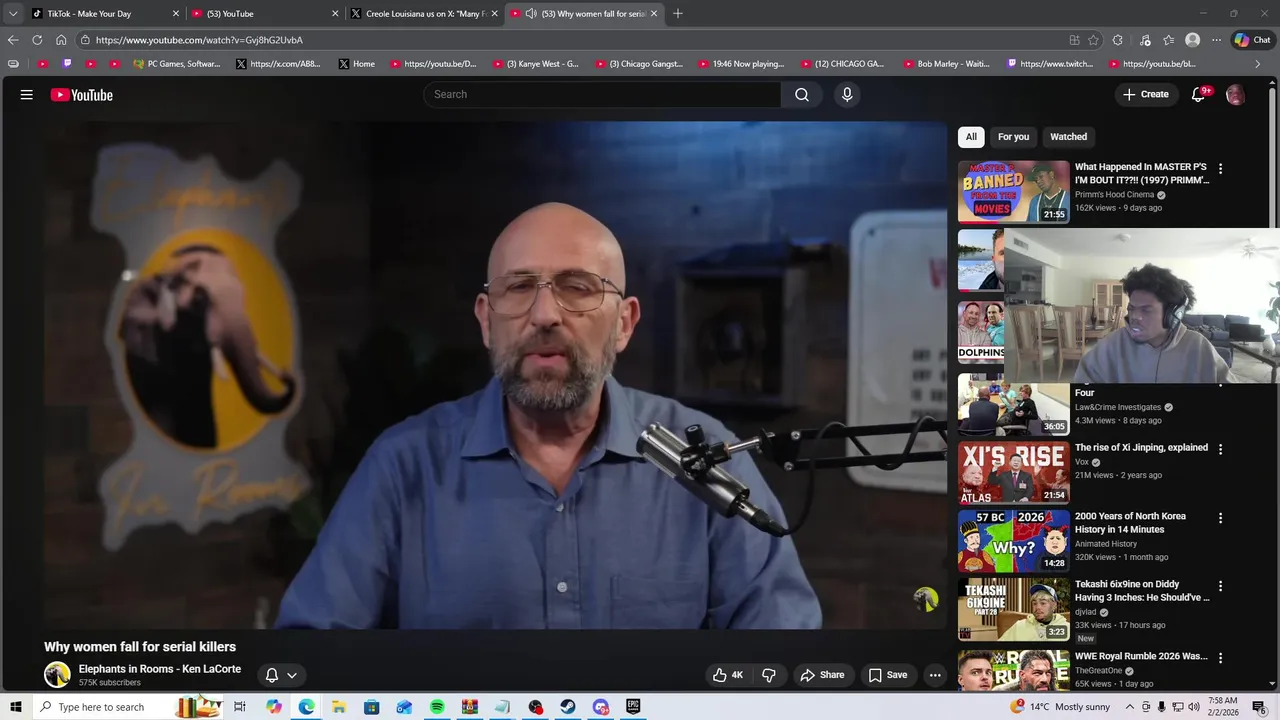Click the YouTube search magnifier button
The height and width of the screenshot is (720, 1280).
[x=802, y=95]
